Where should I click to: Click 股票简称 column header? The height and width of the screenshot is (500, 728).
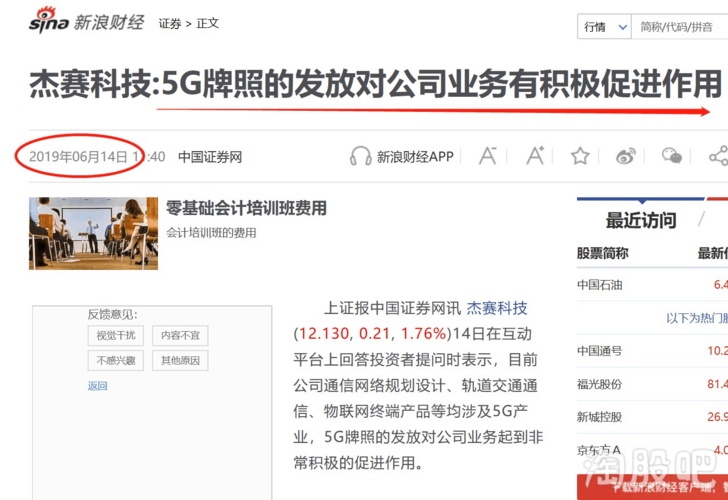point(602,253)
